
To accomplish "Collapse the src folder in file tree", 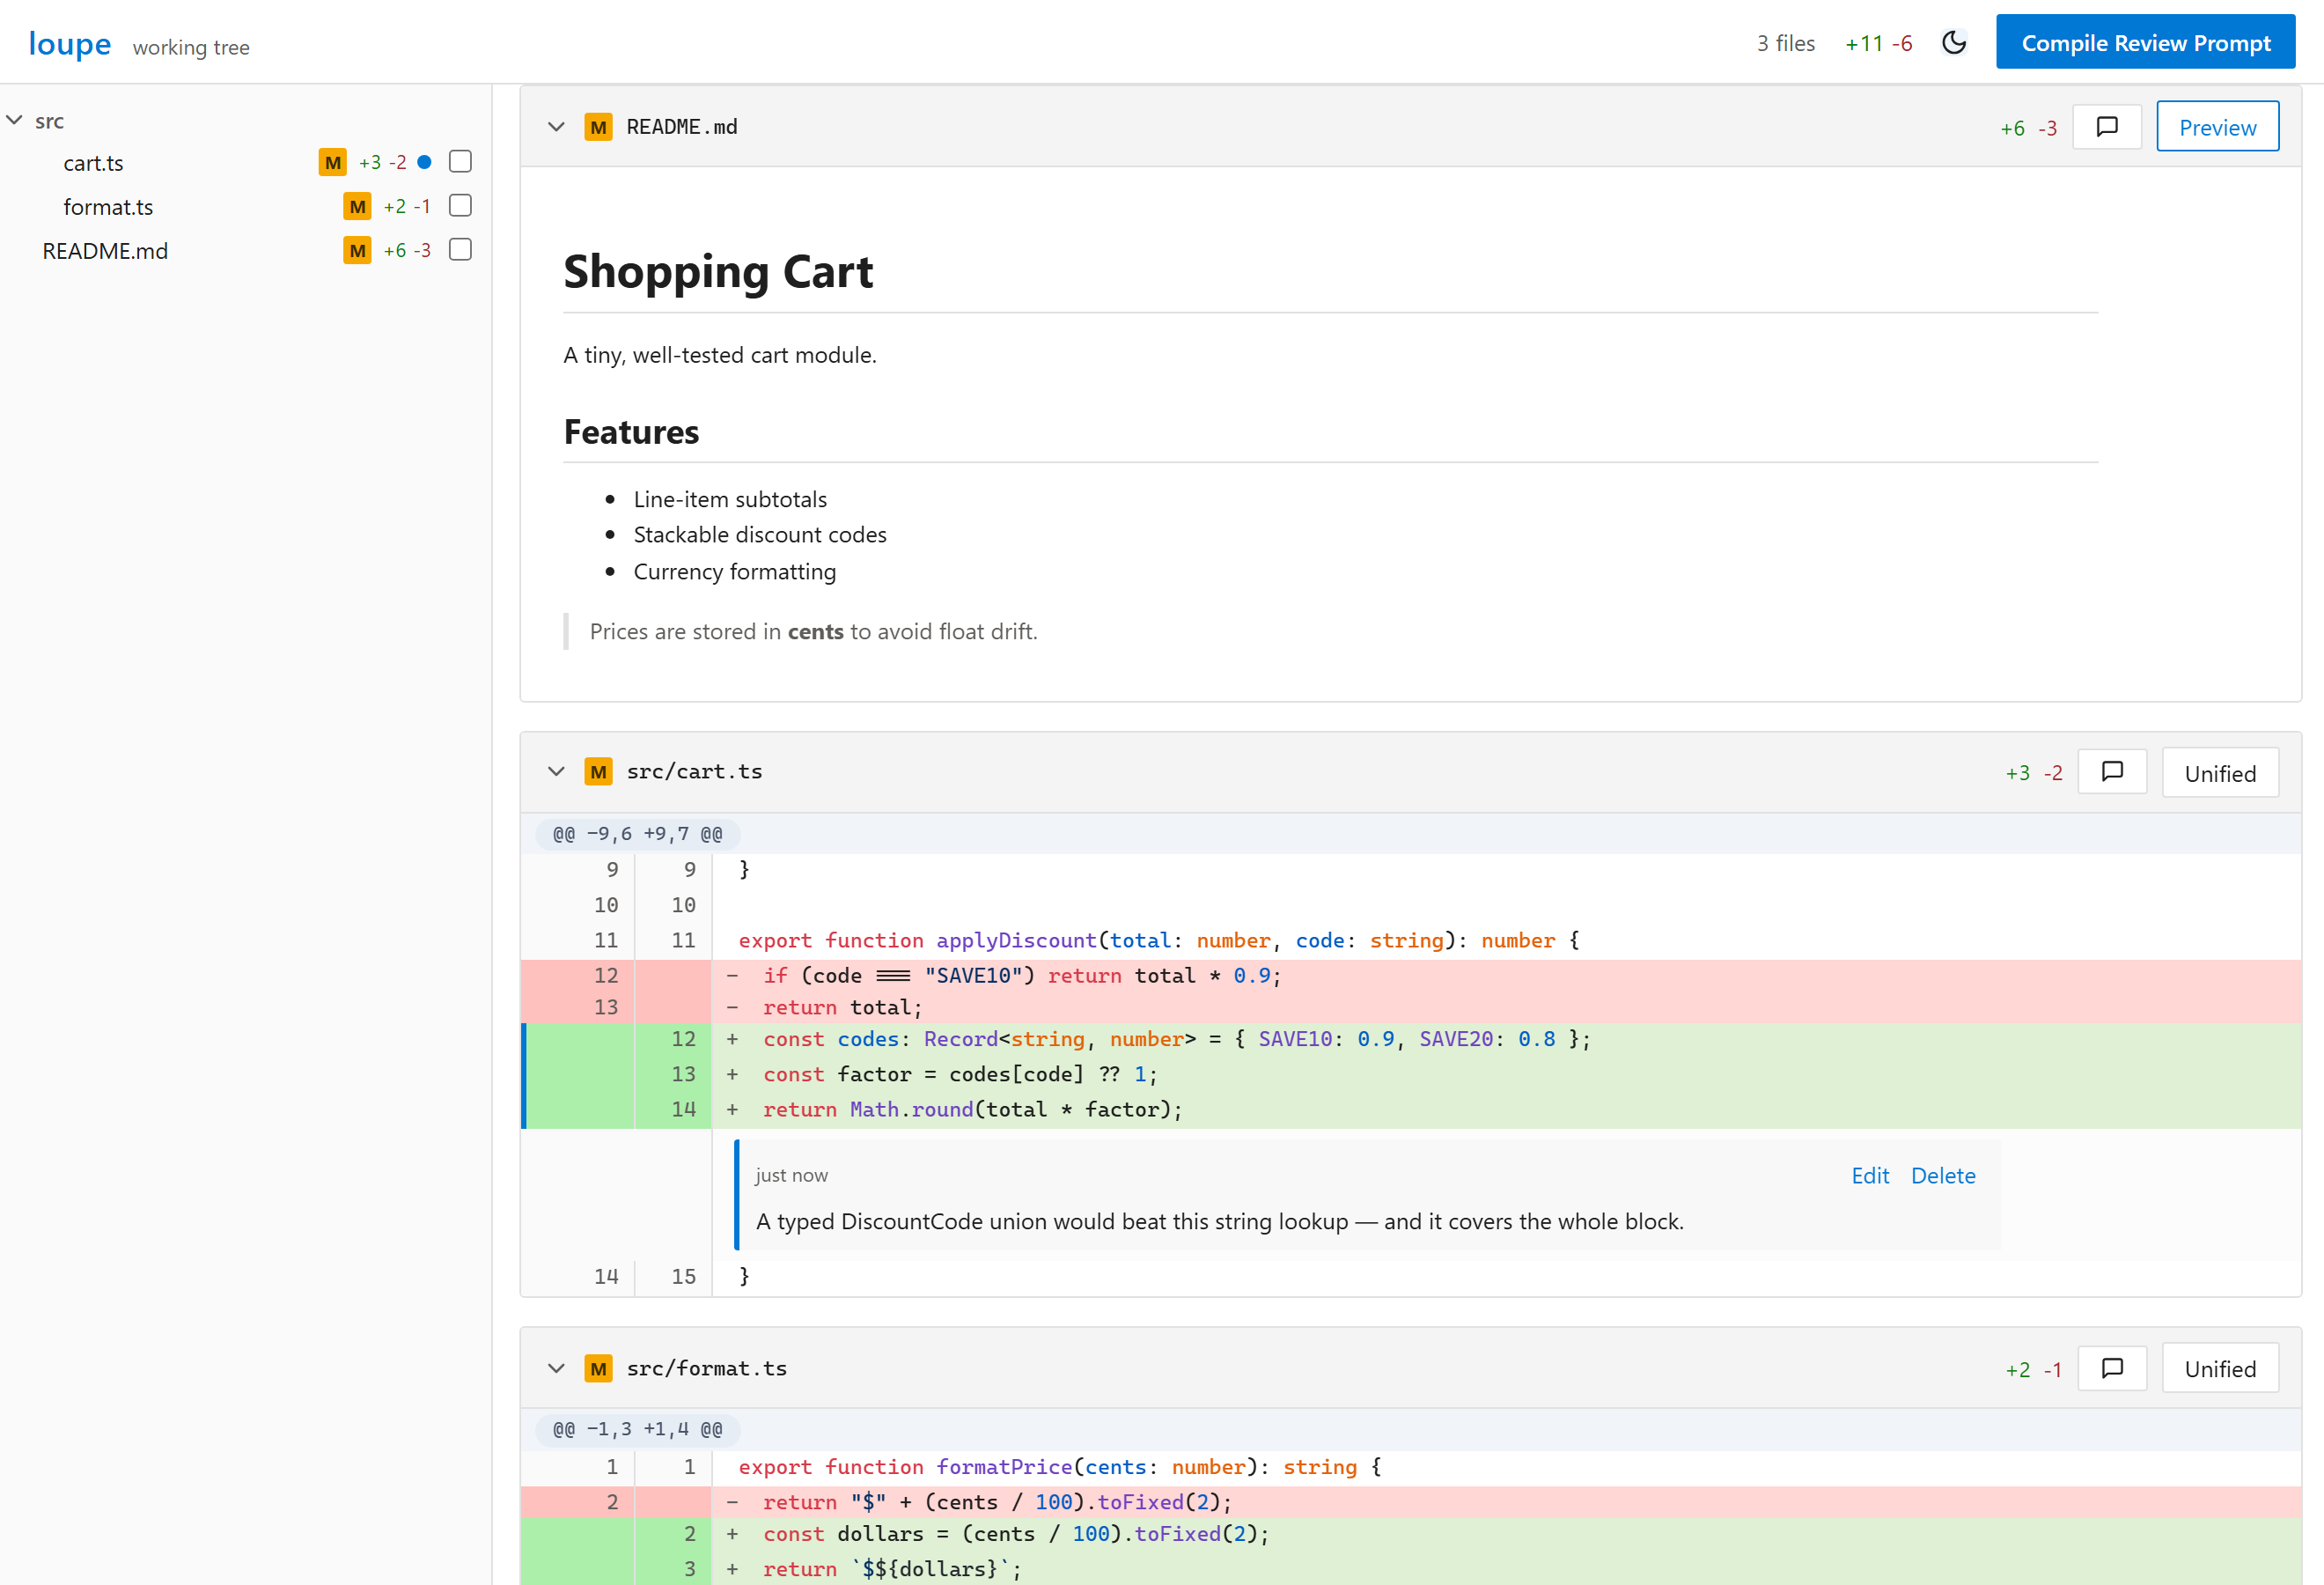I will [15, 120].
